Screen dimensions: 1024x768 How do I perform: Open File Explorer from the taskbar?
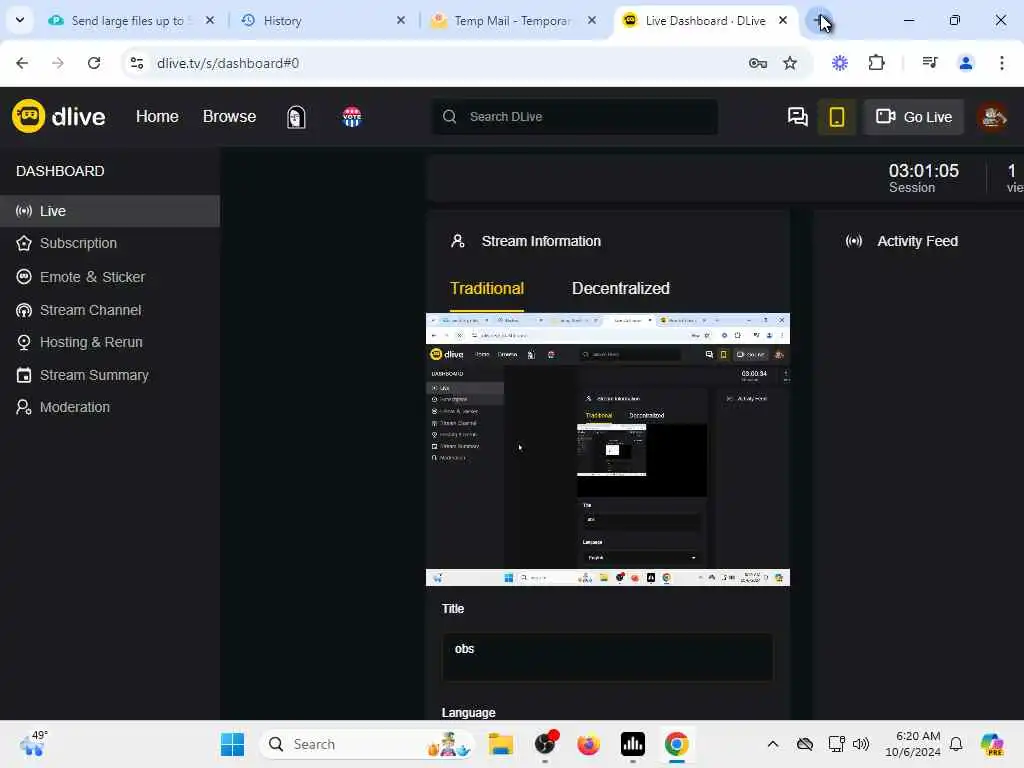coord(500,744)
